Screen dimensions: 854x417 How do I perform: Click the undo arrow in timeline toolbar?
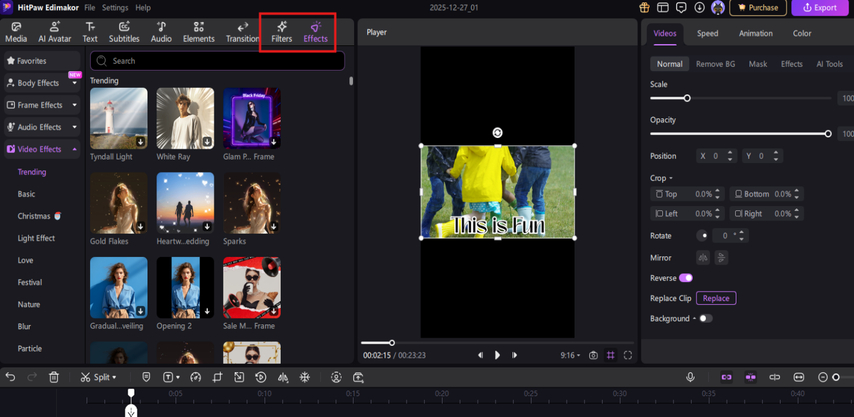tap(10, 377)
